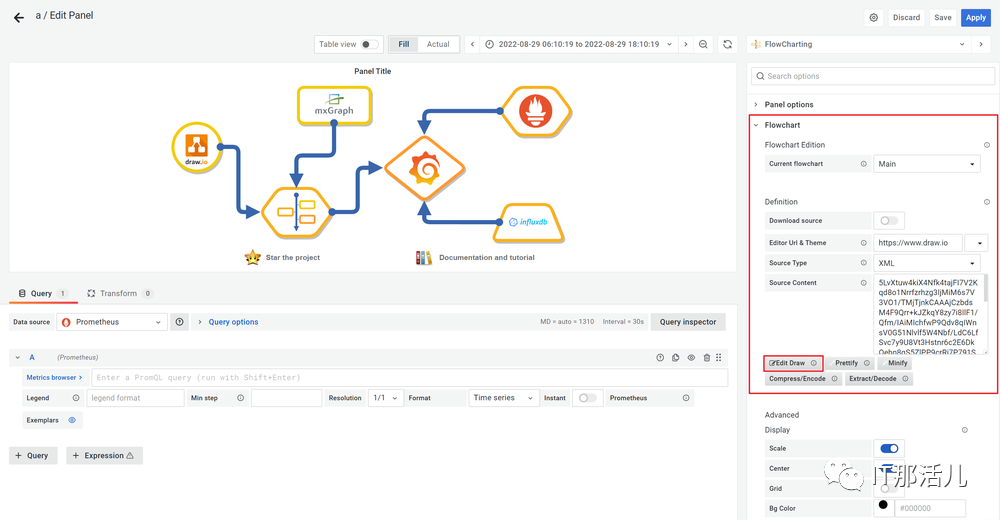Disable the Scale switch
1000x520 pixels.
tap(889, 449)
